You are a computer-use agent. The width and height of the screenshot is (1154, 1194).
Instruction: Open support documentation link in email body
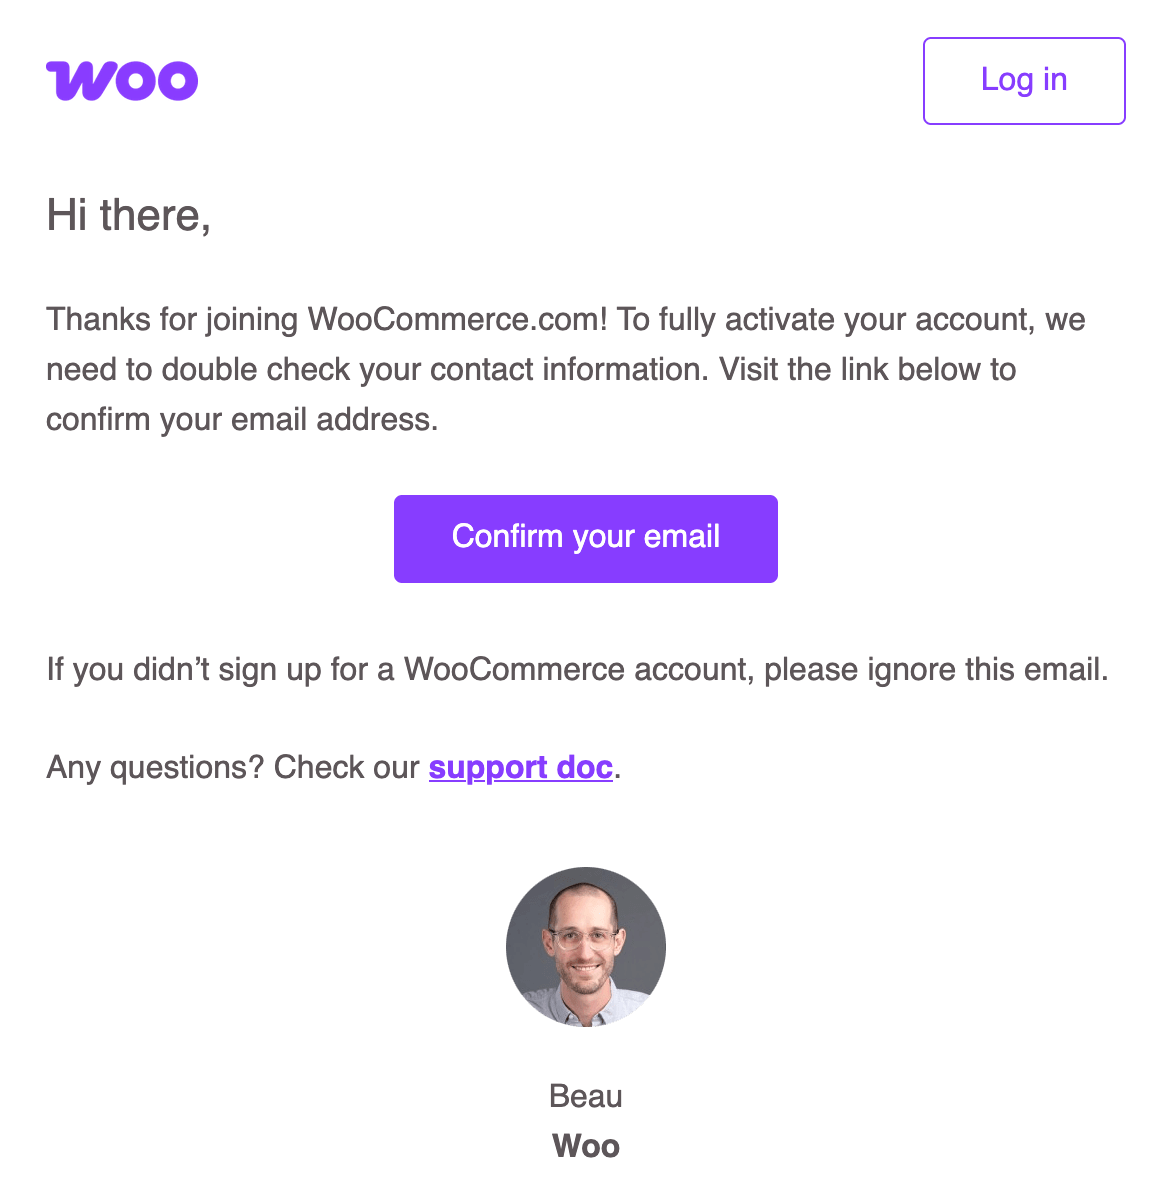(x=520, y=767)
